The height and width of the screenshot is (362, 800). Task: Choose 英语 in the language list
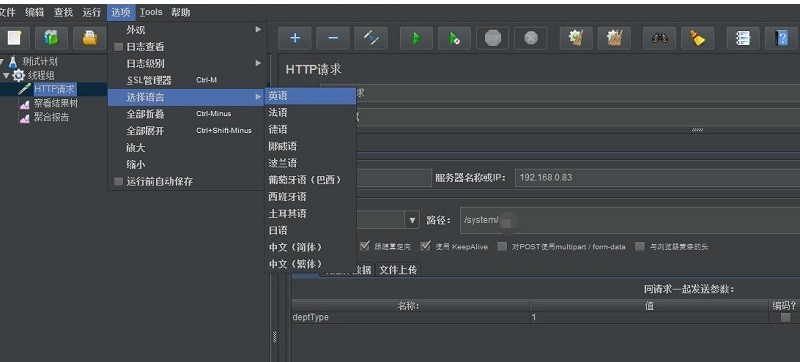point(310,96)
